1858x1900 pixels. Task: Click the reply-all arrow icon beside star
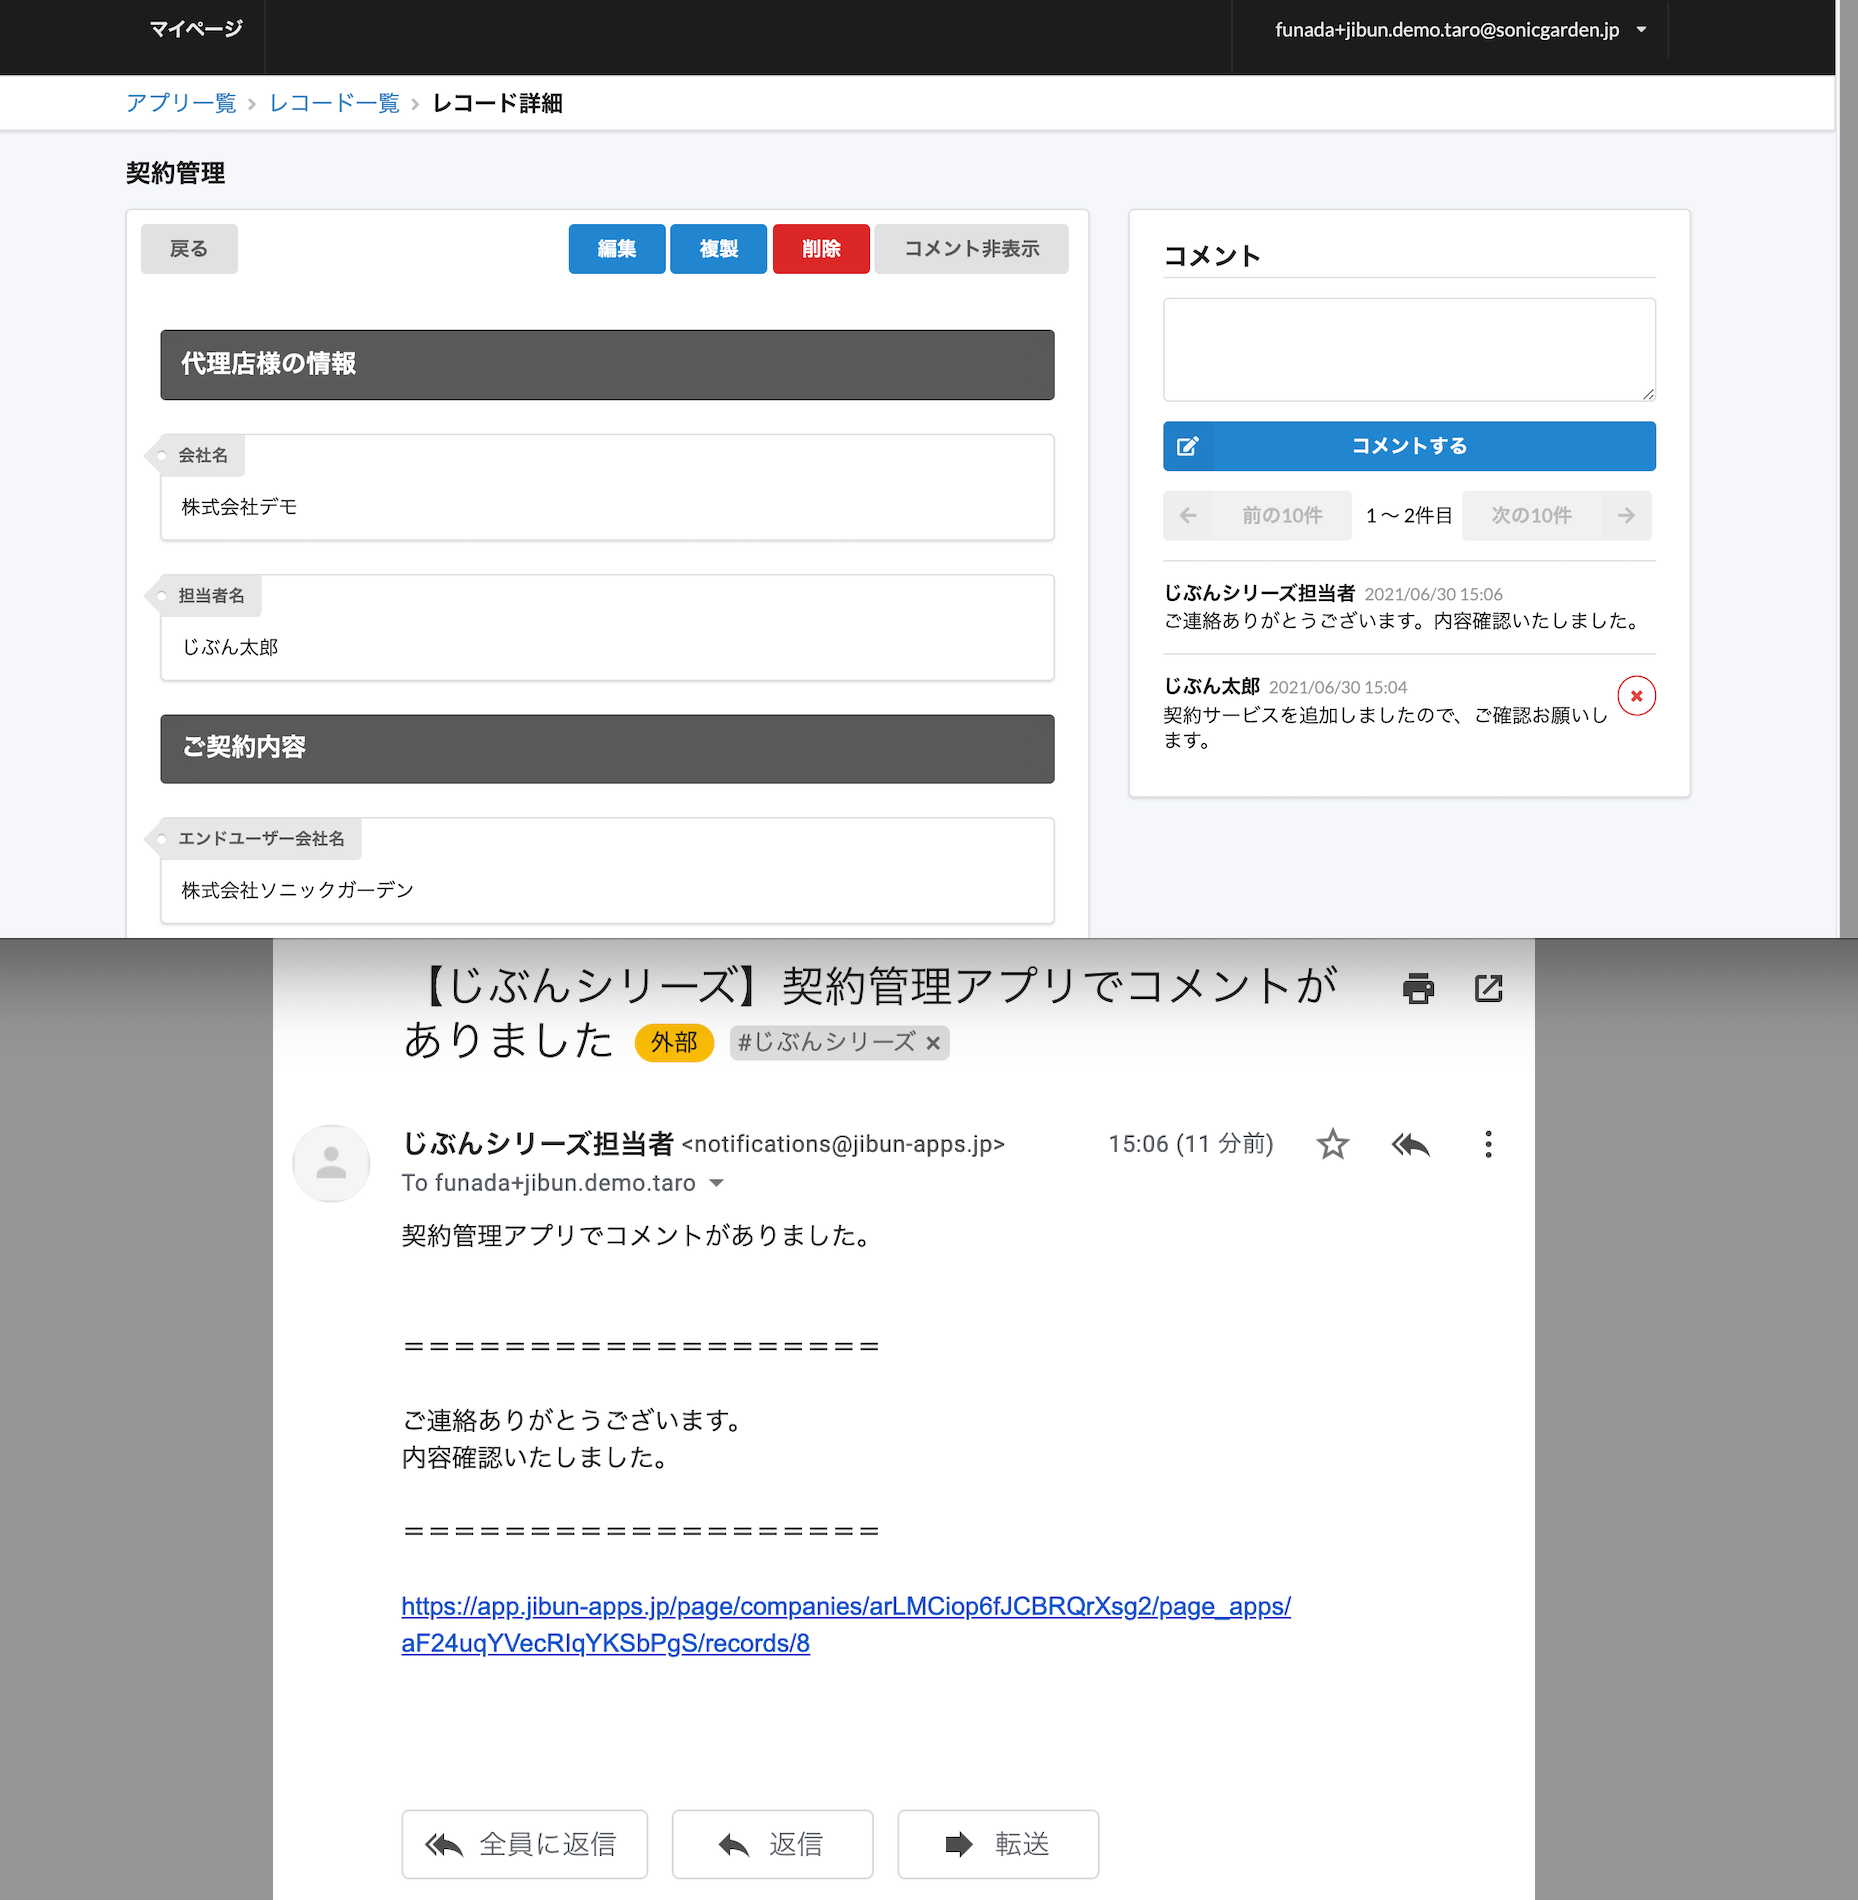1410,1144
